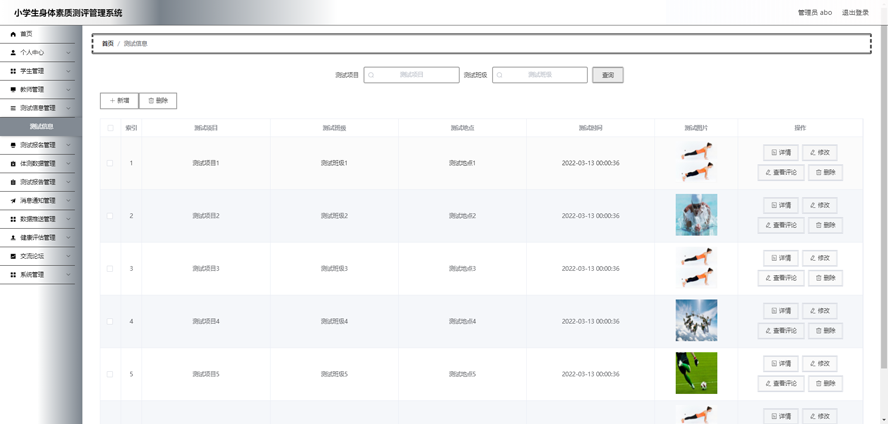The width and height of the screenshot is (888, 424).
Task: Click the monitor icon next to 教师管理
Action: pos(13,89)
